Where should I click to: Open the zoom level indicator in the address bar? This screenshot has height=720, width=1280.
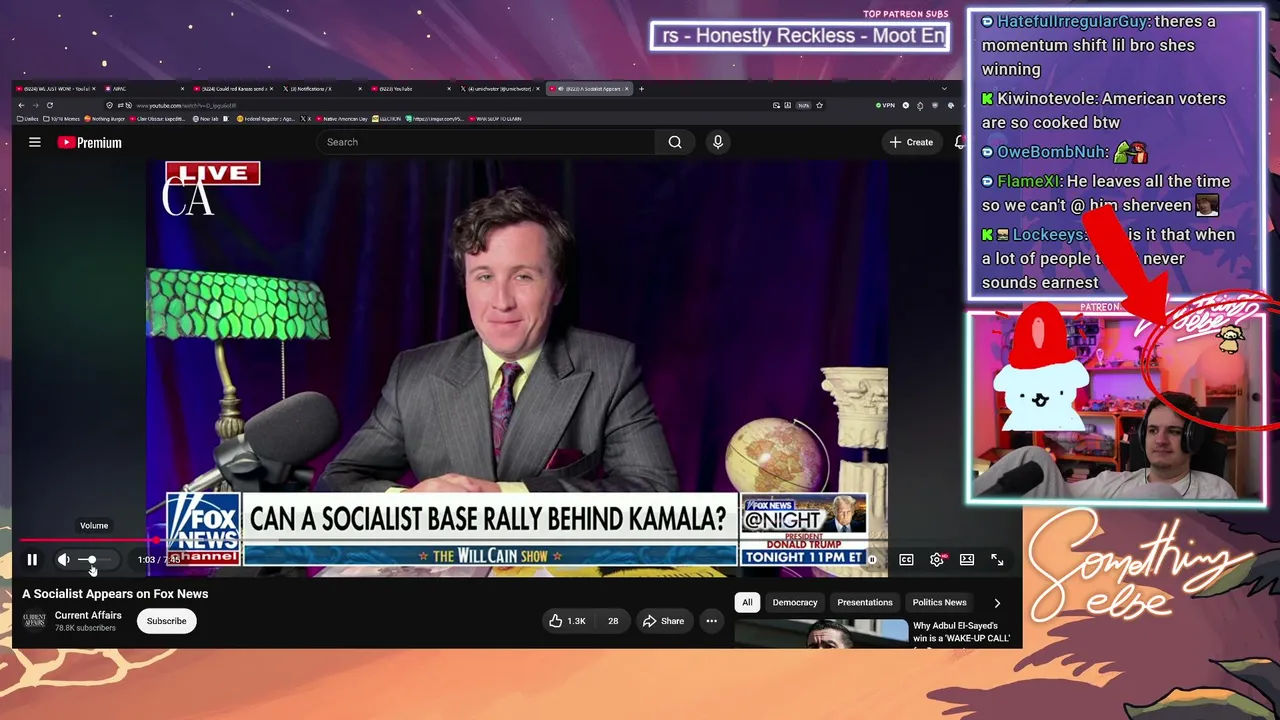coord(803,105)
